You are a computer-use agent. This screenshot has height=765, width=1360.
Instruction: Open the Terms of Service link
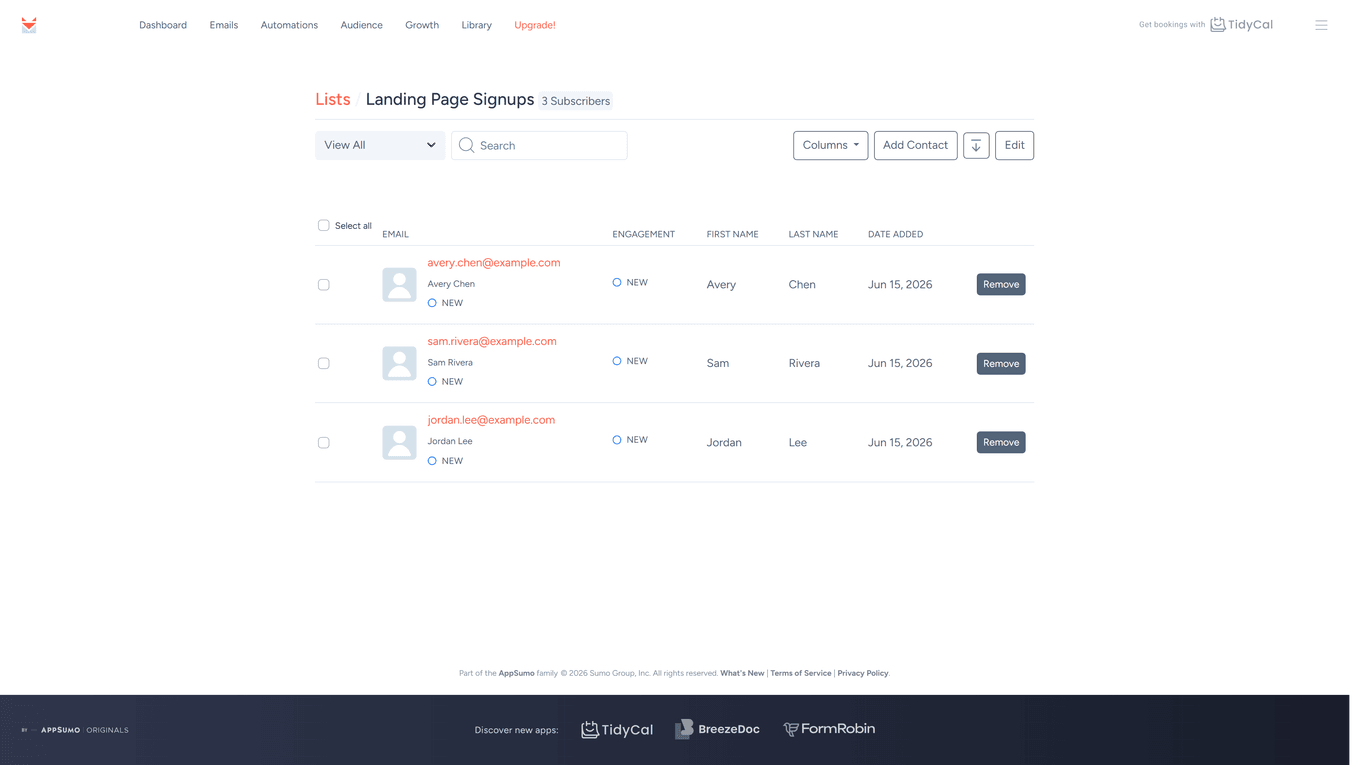[800, 673]
